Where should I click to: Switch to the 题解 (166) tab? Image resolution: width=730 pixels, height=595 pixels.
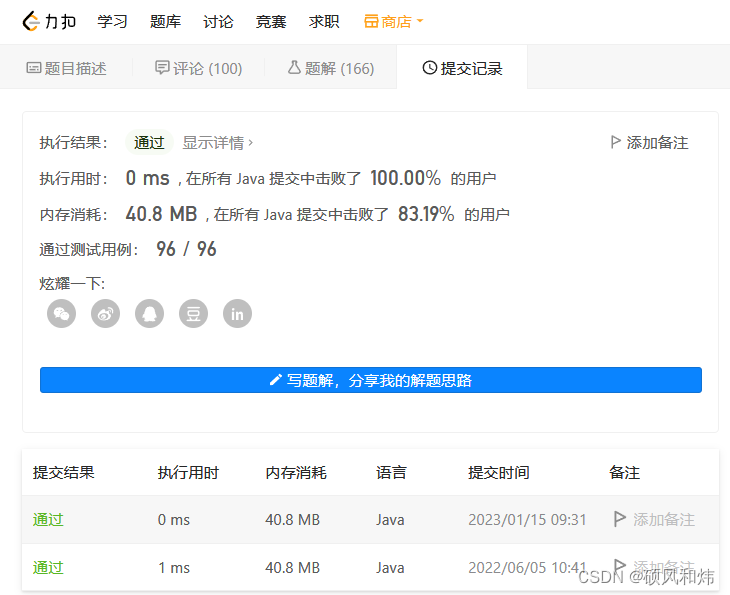click(331, 68)
